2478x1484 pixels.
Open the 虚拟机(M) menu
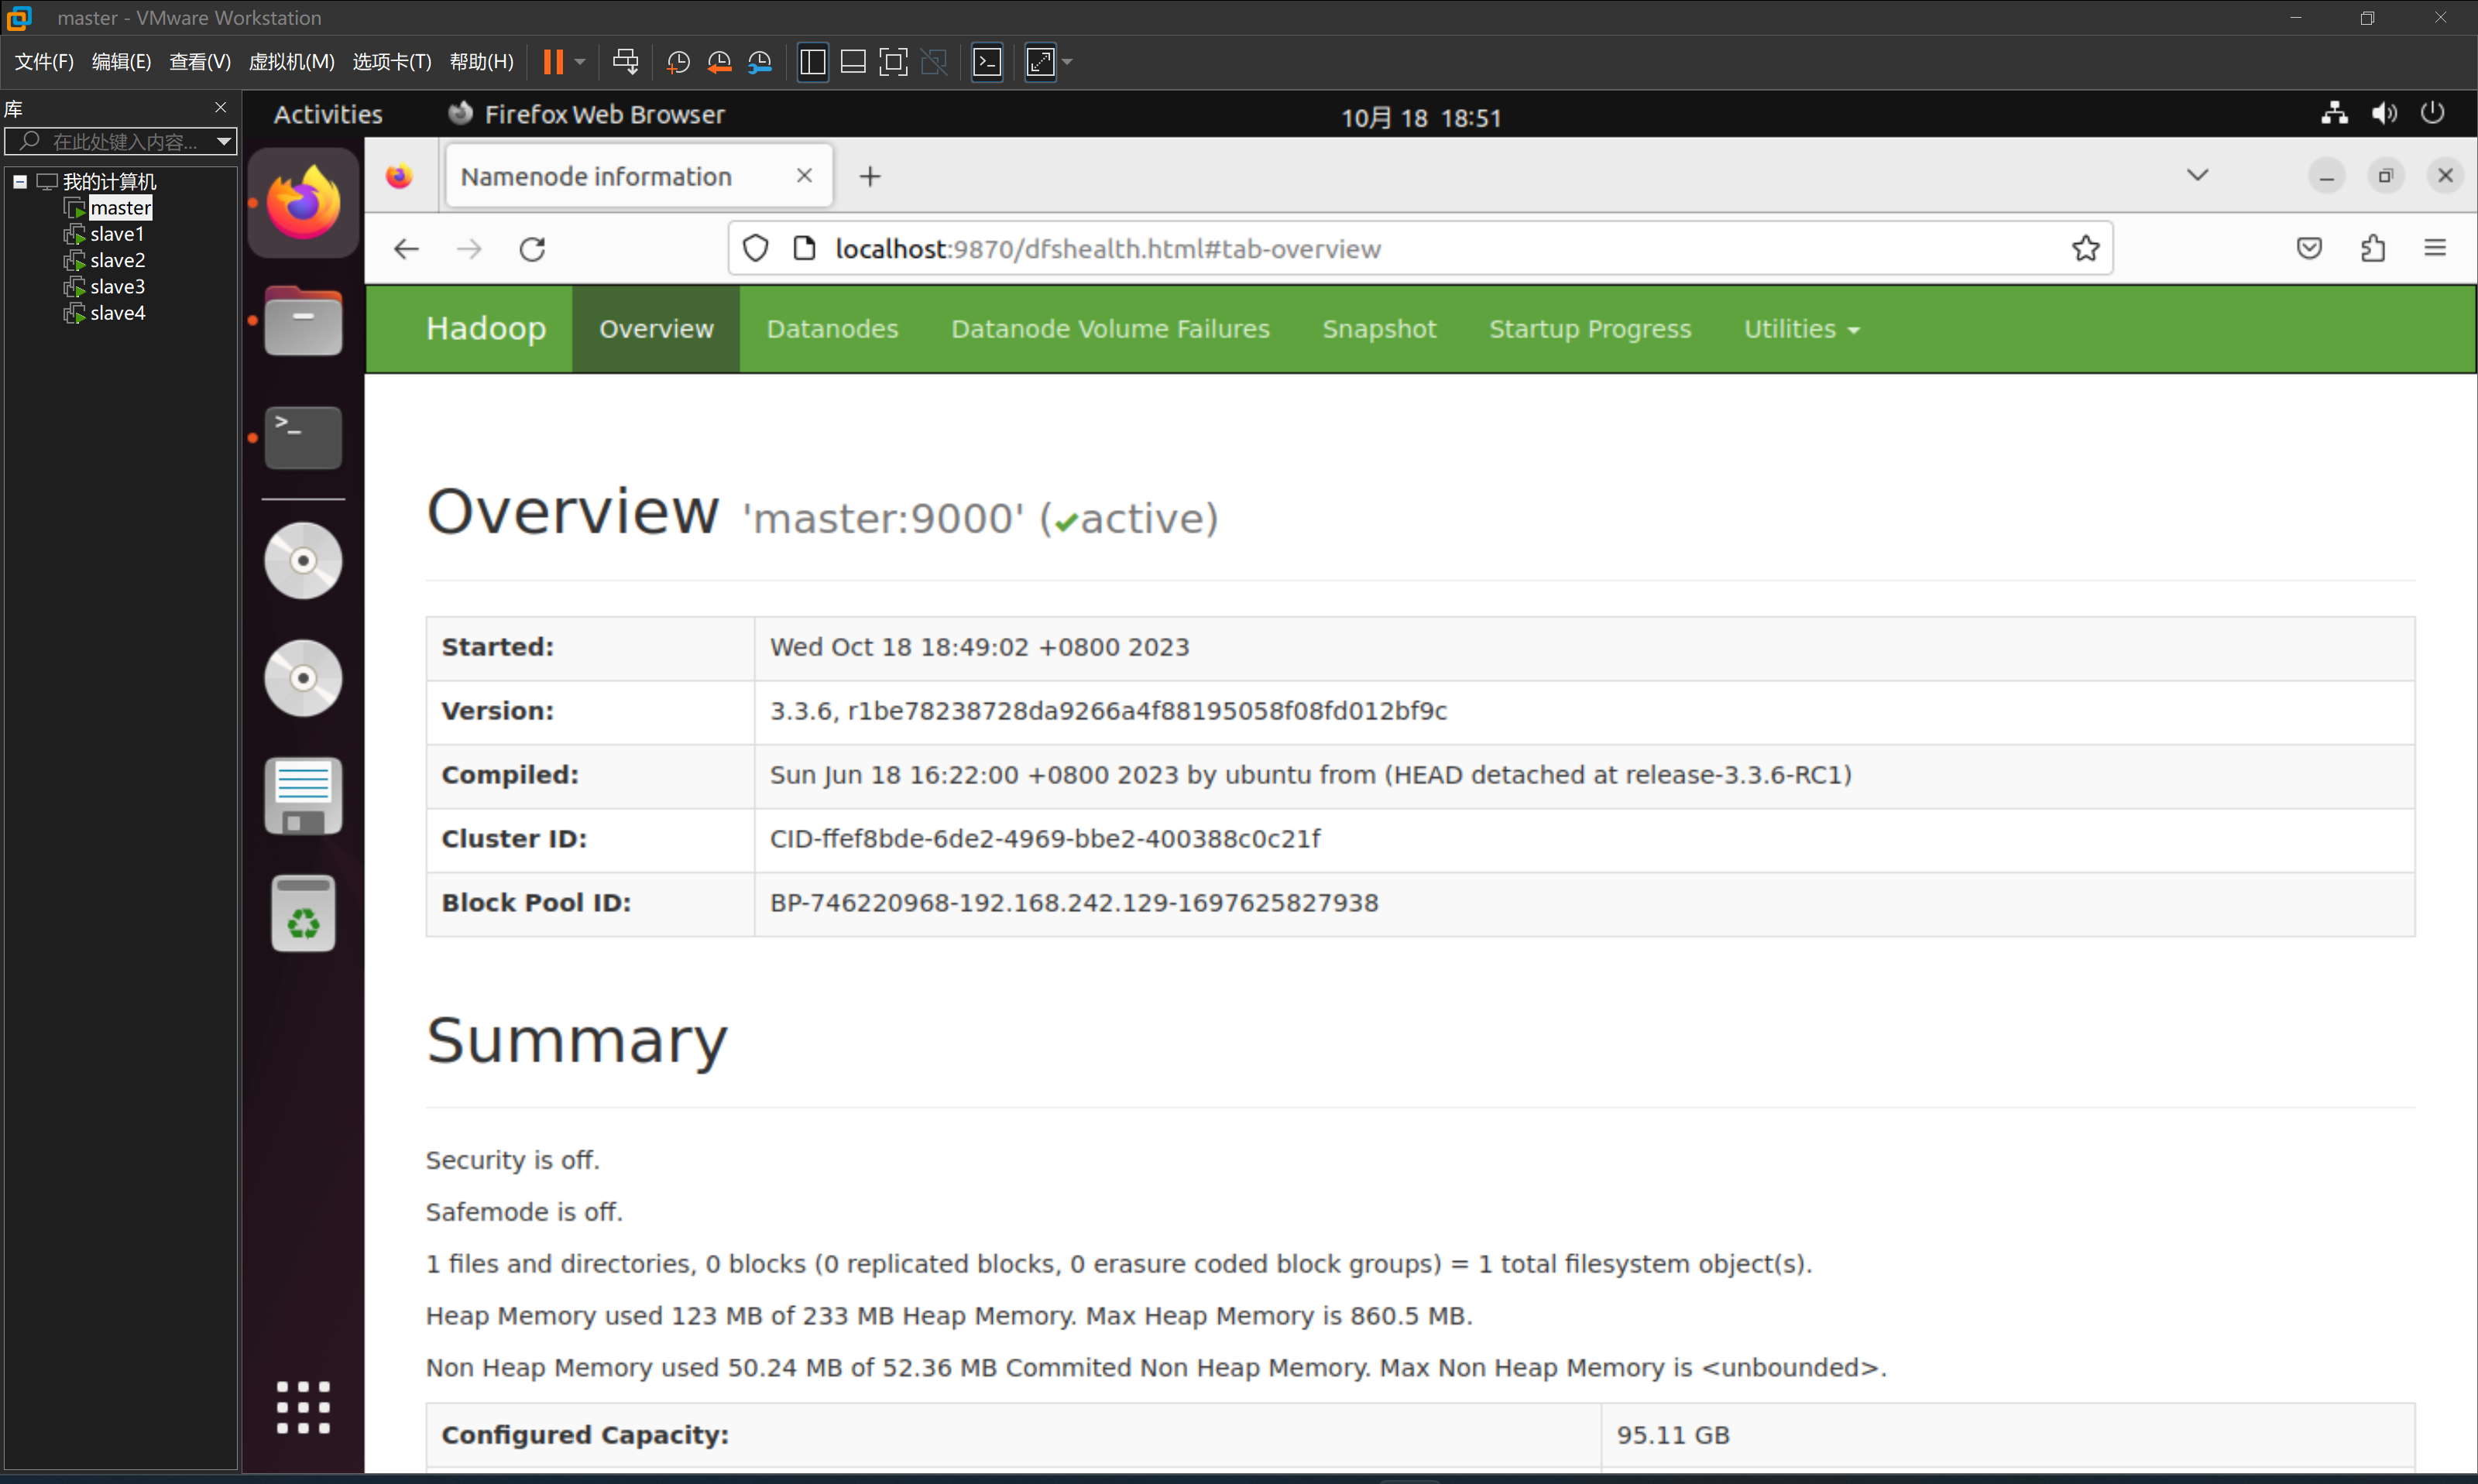coord(291,62)
